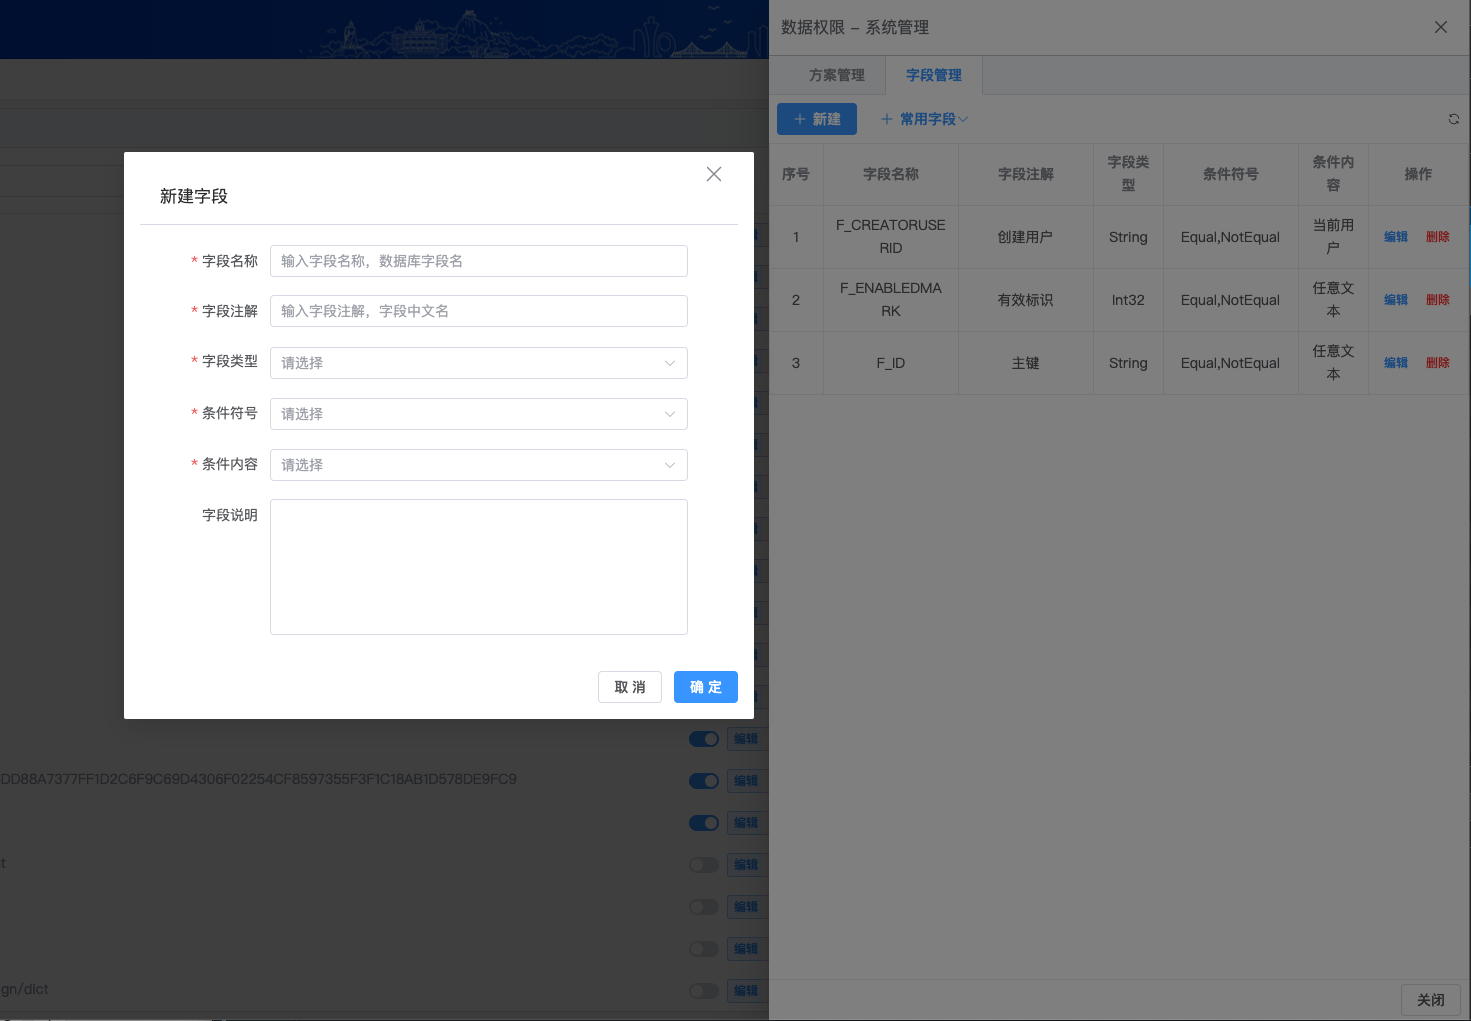Open the 字段类型 dropdown
The image size is (1471, 1021).
[478, 363]
